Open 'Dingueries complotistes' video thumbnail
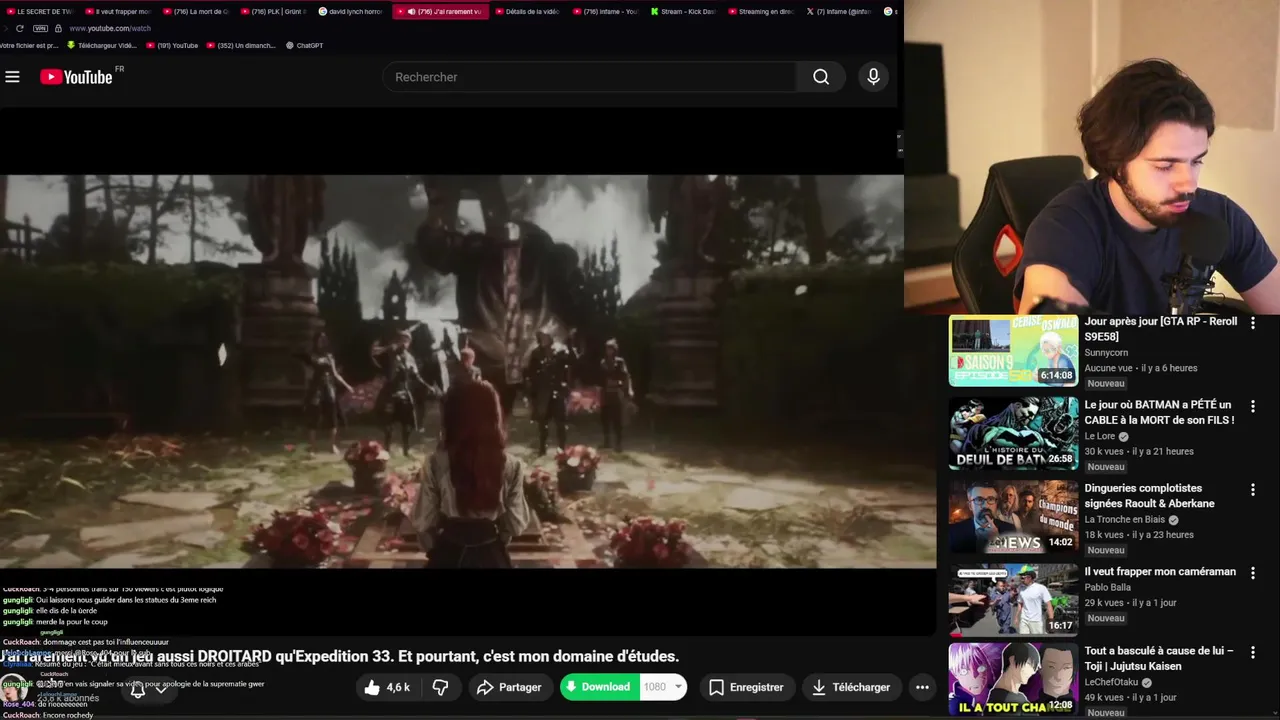Screen dimensions: 1280x720 click(x=1013, y=517)
